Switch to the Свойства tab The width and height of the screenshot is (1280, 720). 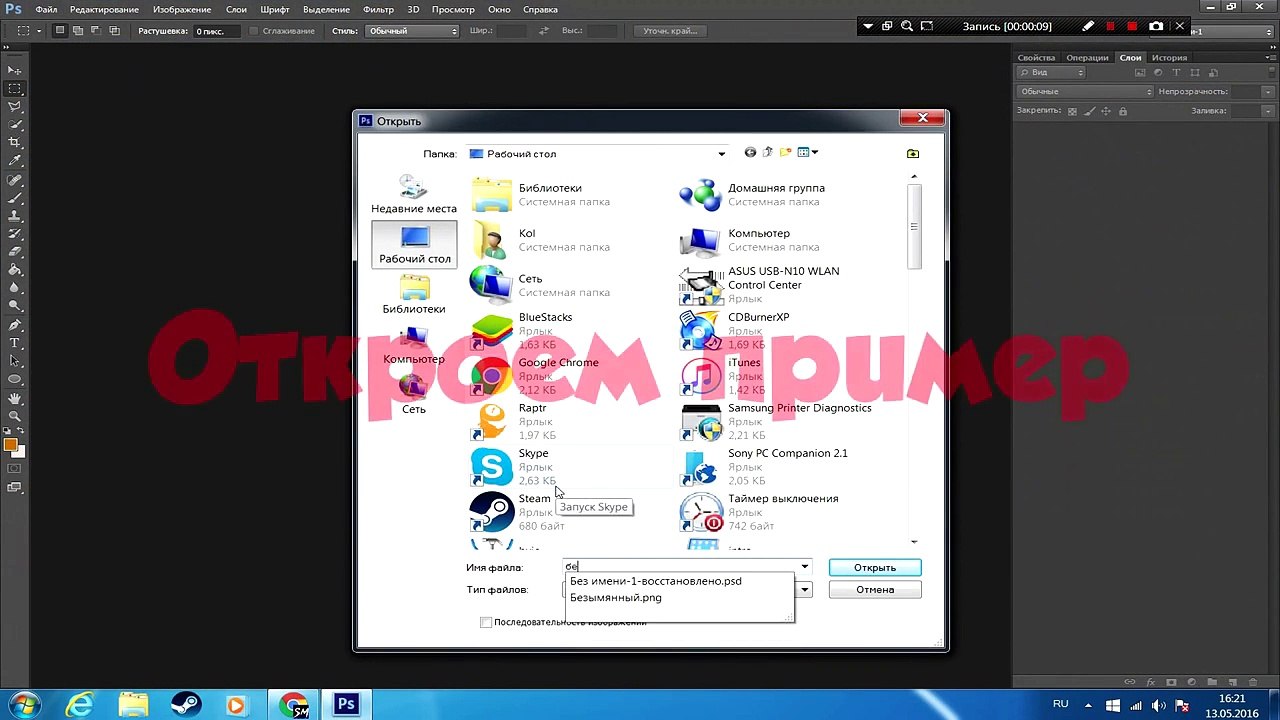pyautogui.click(x=1036, y=57)
